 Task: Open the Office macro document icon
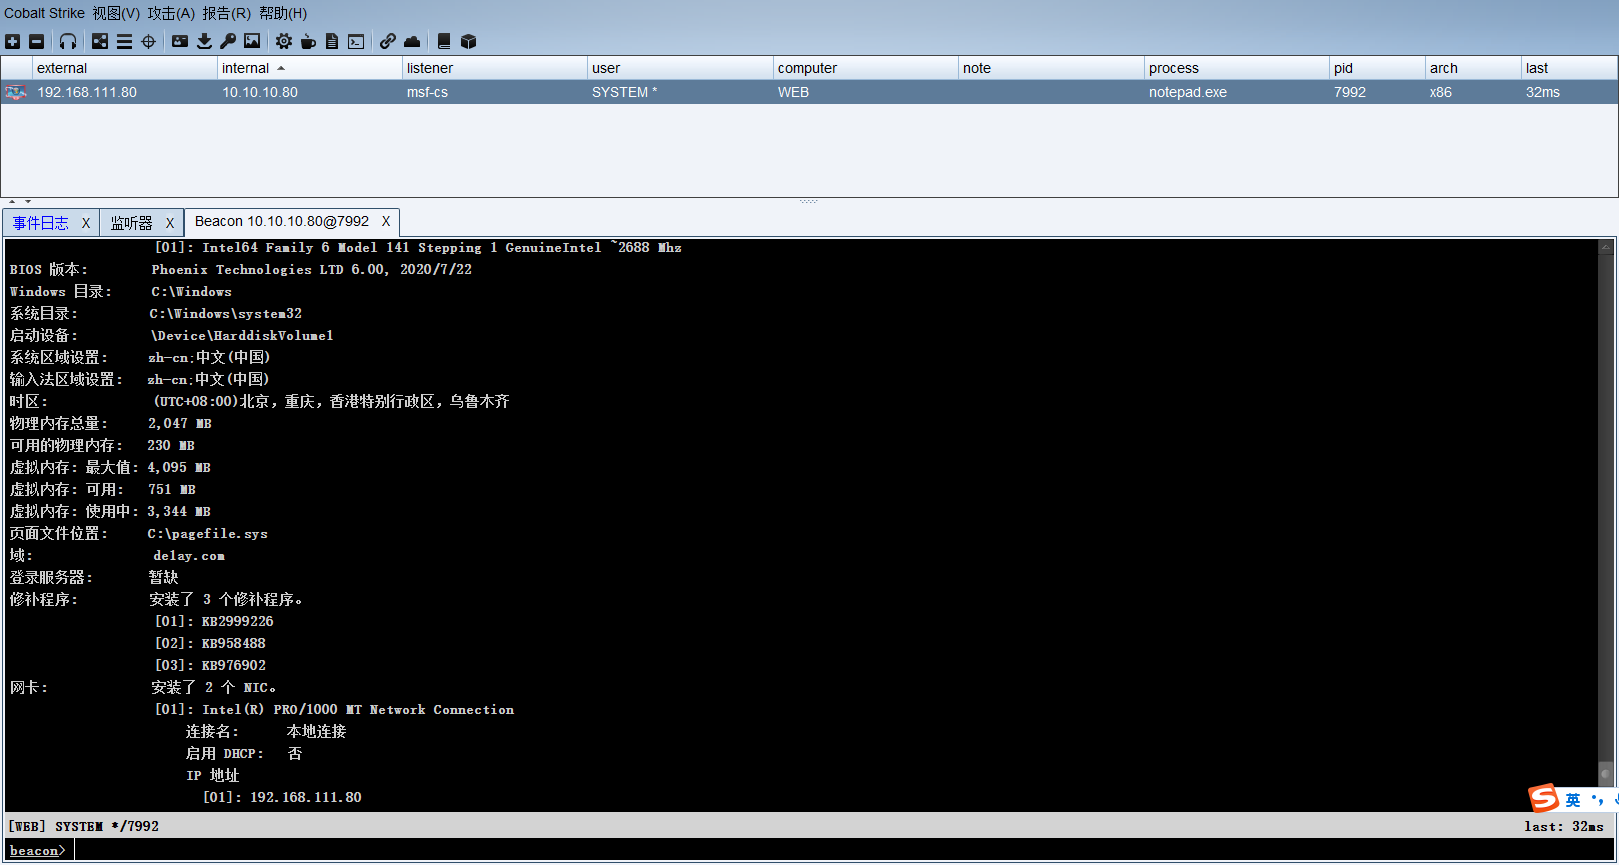[x=332, y=41]
